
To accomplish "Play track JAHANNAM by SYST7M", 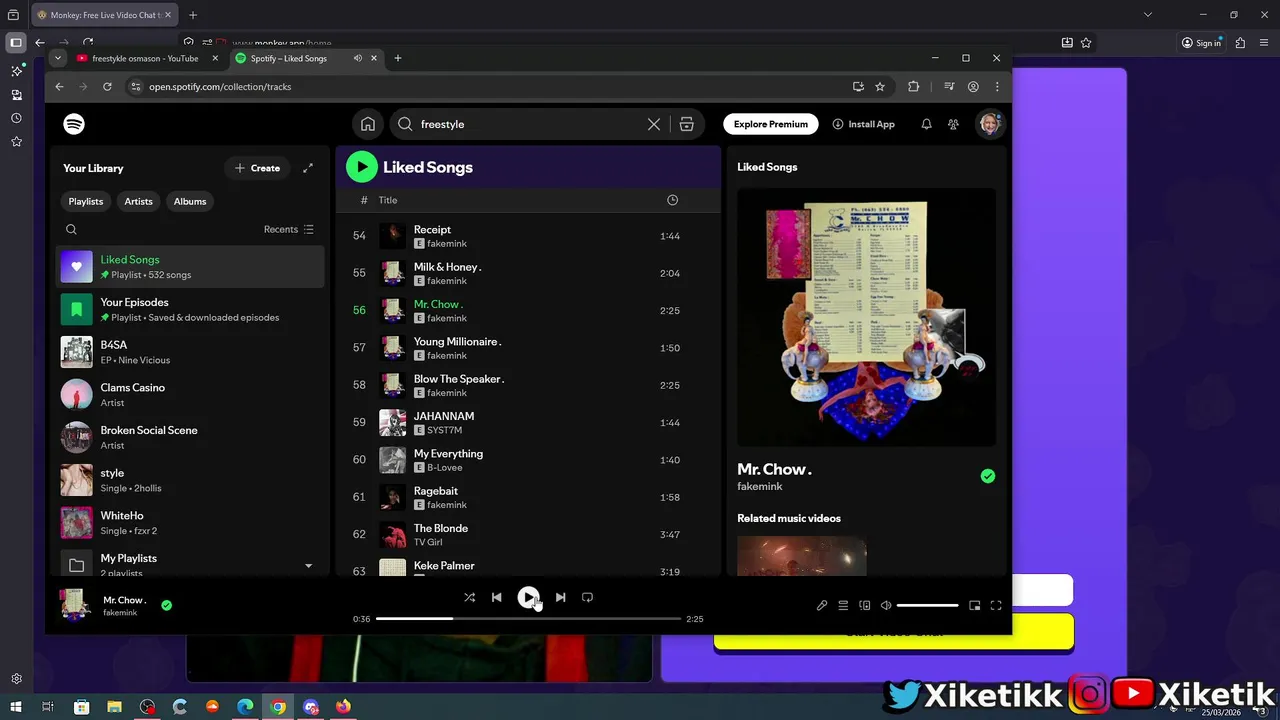I will (528, 423).
